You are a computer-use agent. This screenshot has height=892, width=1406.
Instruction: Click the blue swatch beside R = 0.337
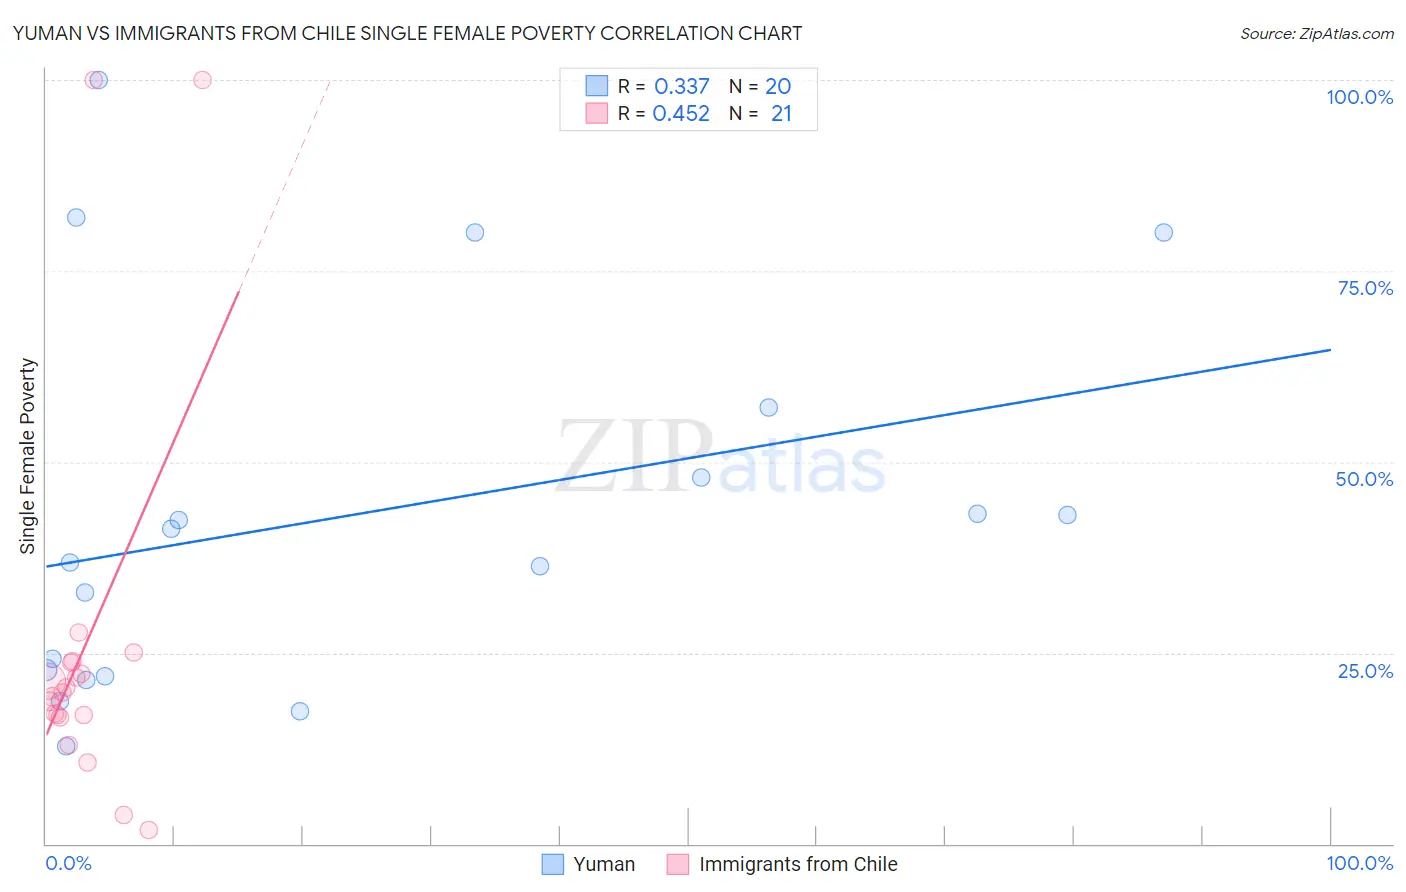(x=597, y=86)
